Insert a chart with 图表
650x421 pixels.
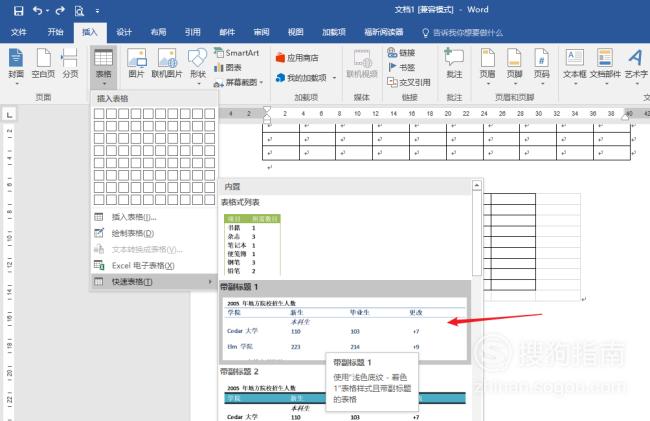[x=228, y=68]
